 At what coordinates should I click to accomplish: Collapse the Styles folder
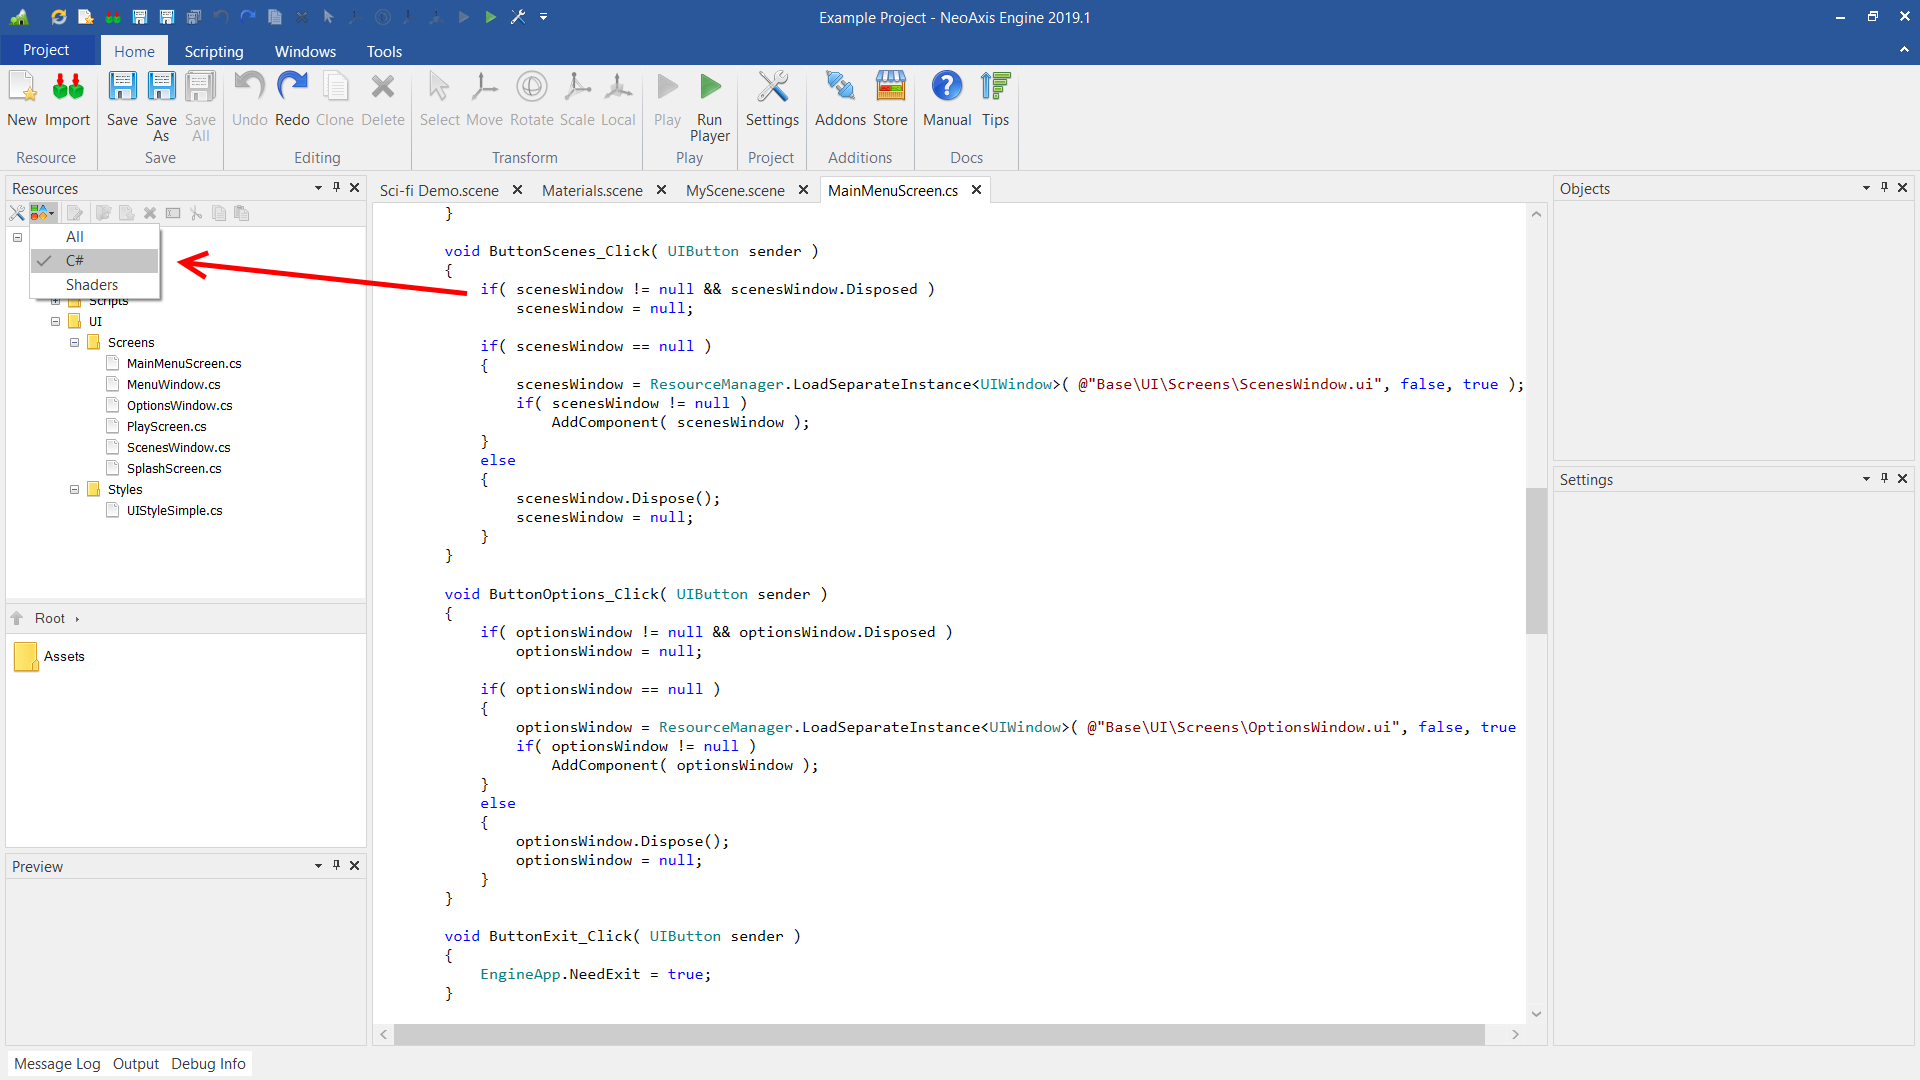[x=74, y=490]
